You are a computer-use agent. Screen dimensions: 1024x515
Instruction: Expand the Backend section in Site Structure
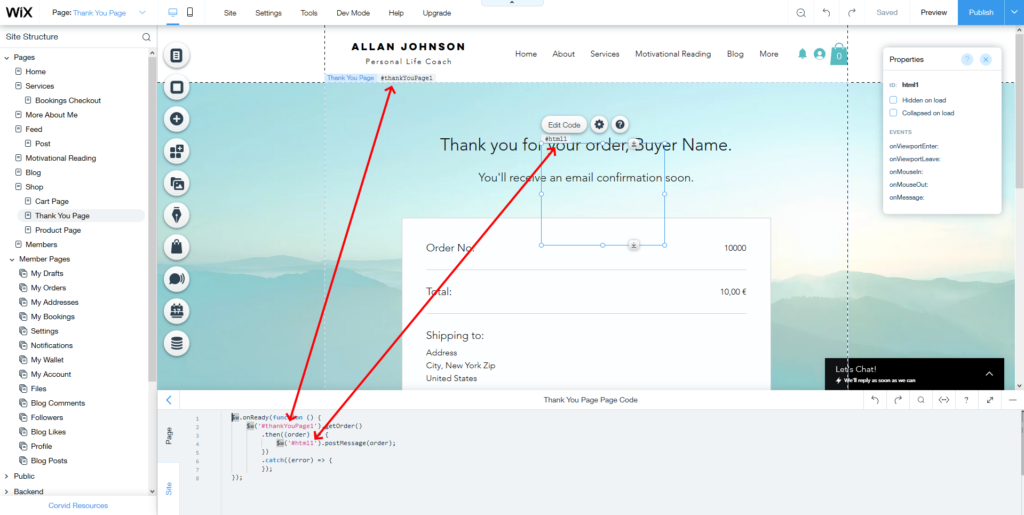pyautogui.click(x=8, y=491)
